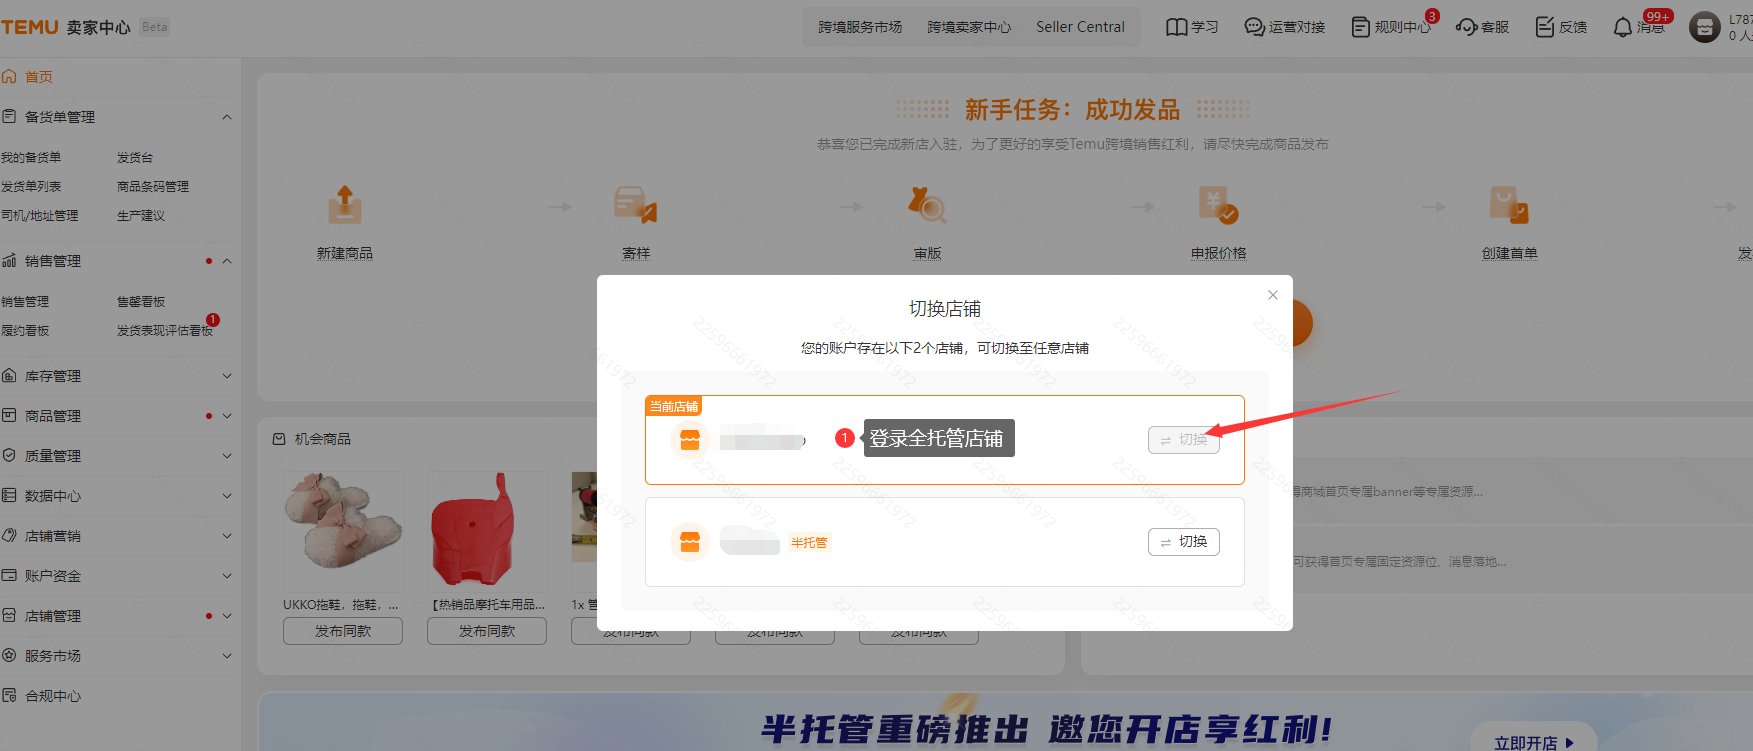Click the user avatar profile icon
The image size is (1753, 751).
(x=1704, y=27)
